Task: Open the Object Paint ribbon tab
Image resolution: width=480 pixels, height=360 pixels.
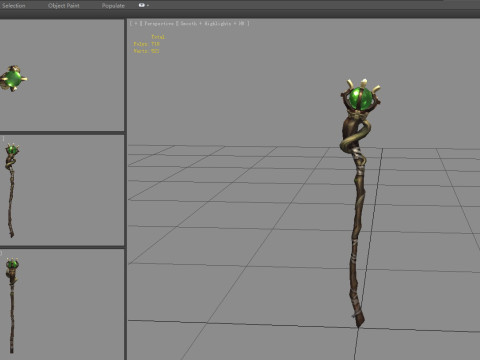Action: click(64, 6)
